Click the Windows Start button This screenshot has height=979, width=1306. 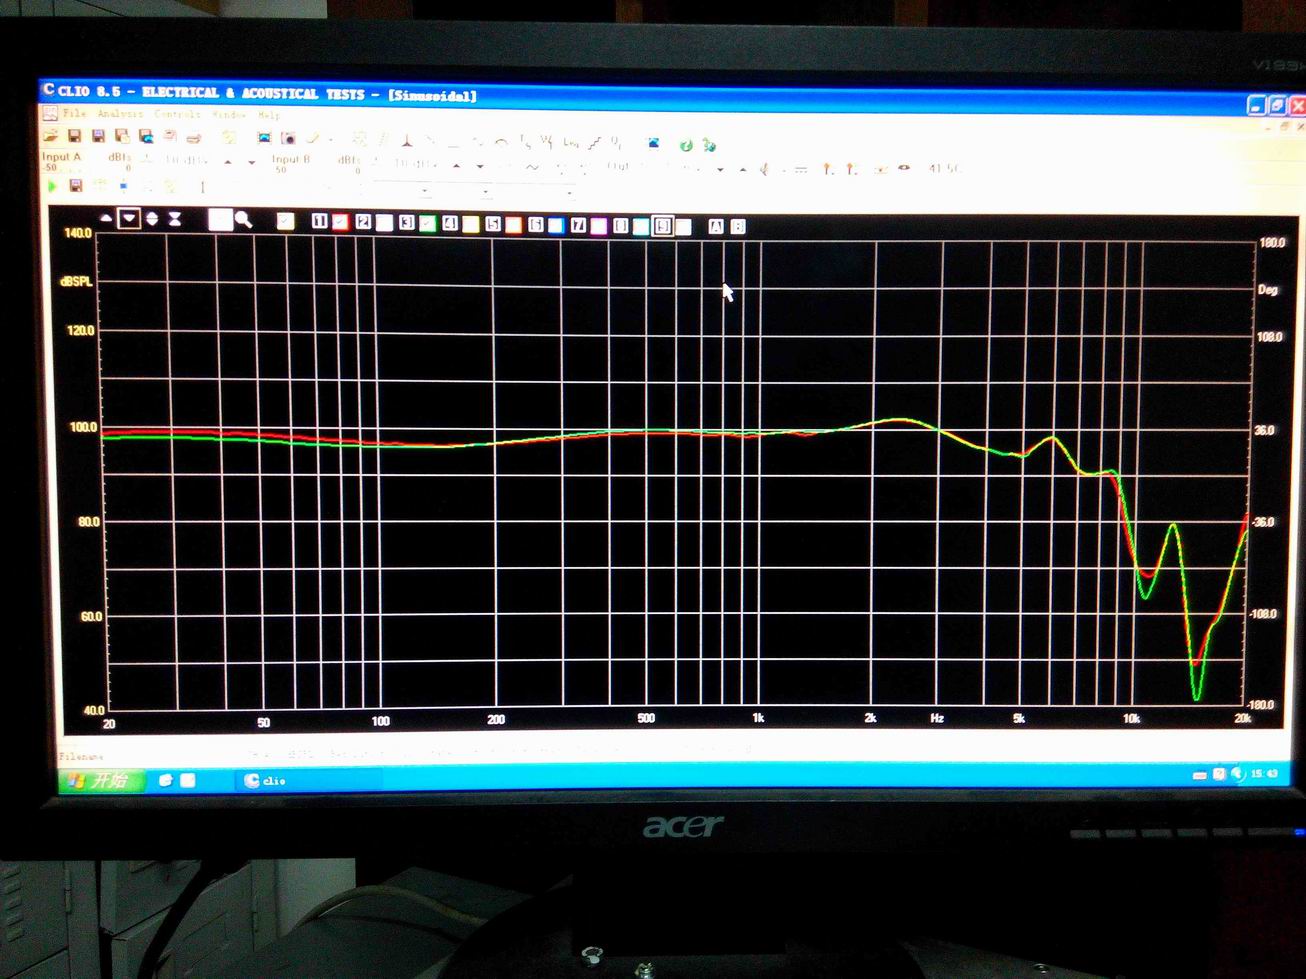101,780
